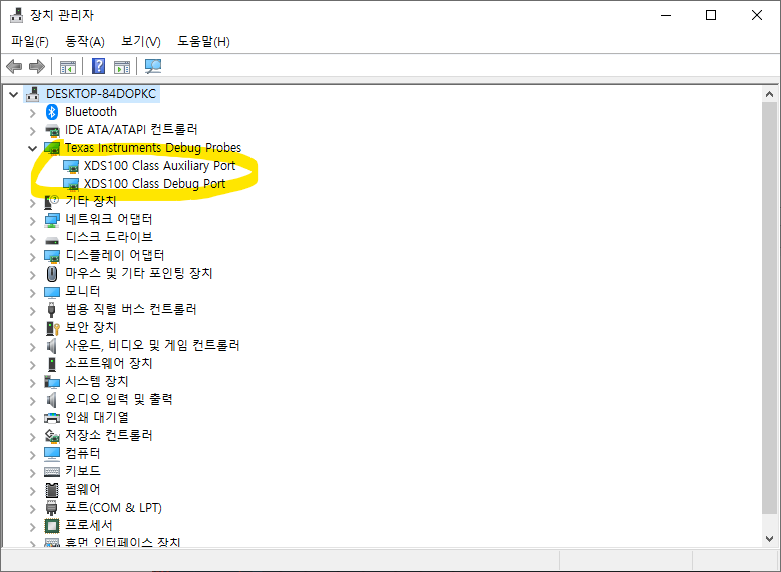This screenshot has width=781, height=572.
Task: Open the 파일(F) menu
Action: [30, 41]
